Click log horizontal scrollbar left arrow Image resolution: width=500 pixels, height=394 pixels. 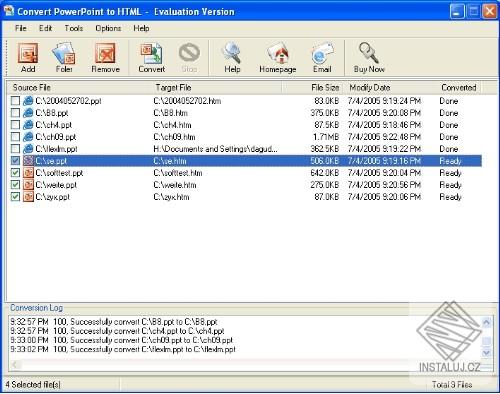click(x=15, y=365)
